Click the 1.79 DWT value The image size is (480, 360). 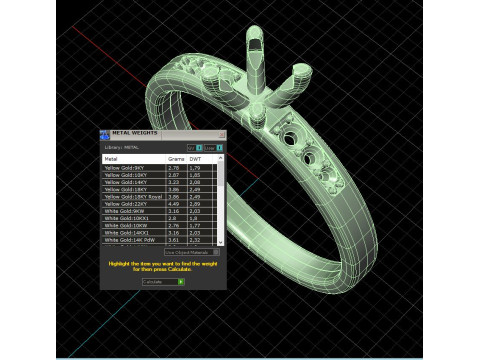point(195,168)
